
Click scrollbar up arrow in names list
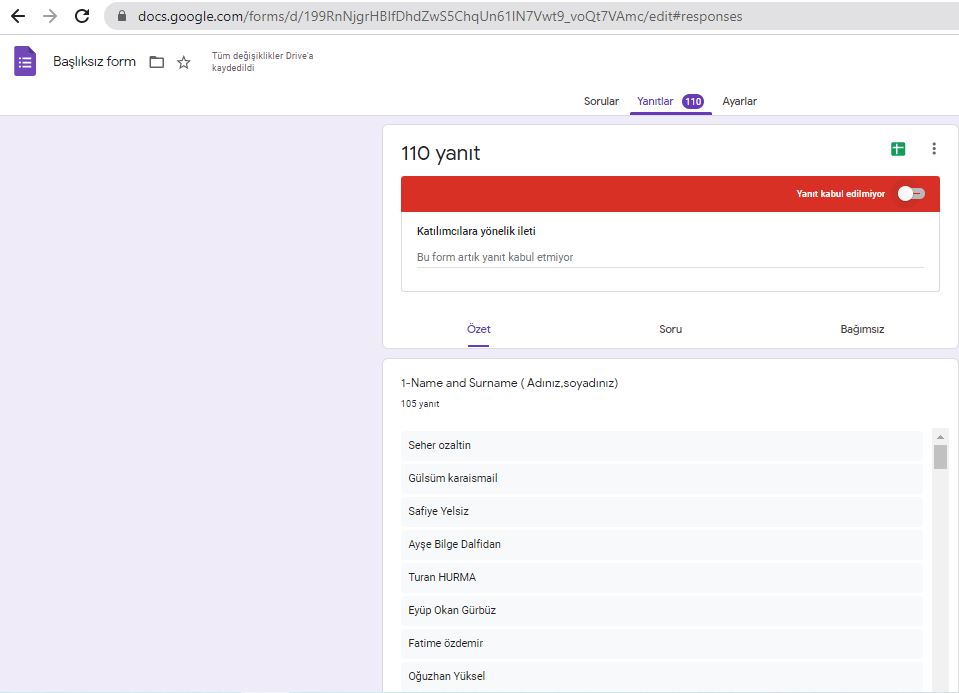[940, 437]
